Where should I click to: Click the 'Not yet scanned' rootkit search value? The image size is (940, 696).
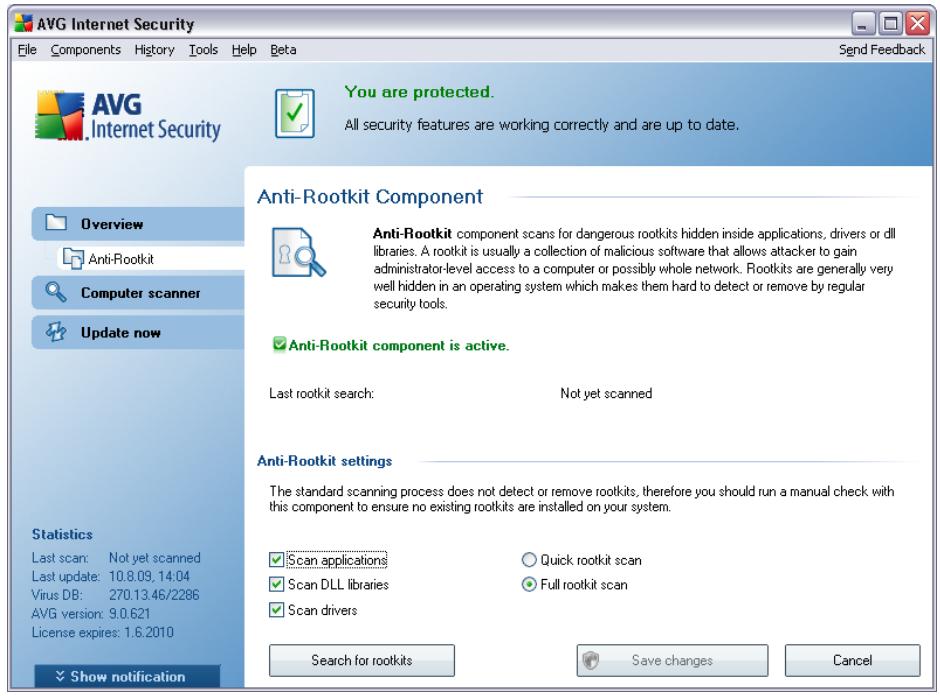click(x=606, y=393)
